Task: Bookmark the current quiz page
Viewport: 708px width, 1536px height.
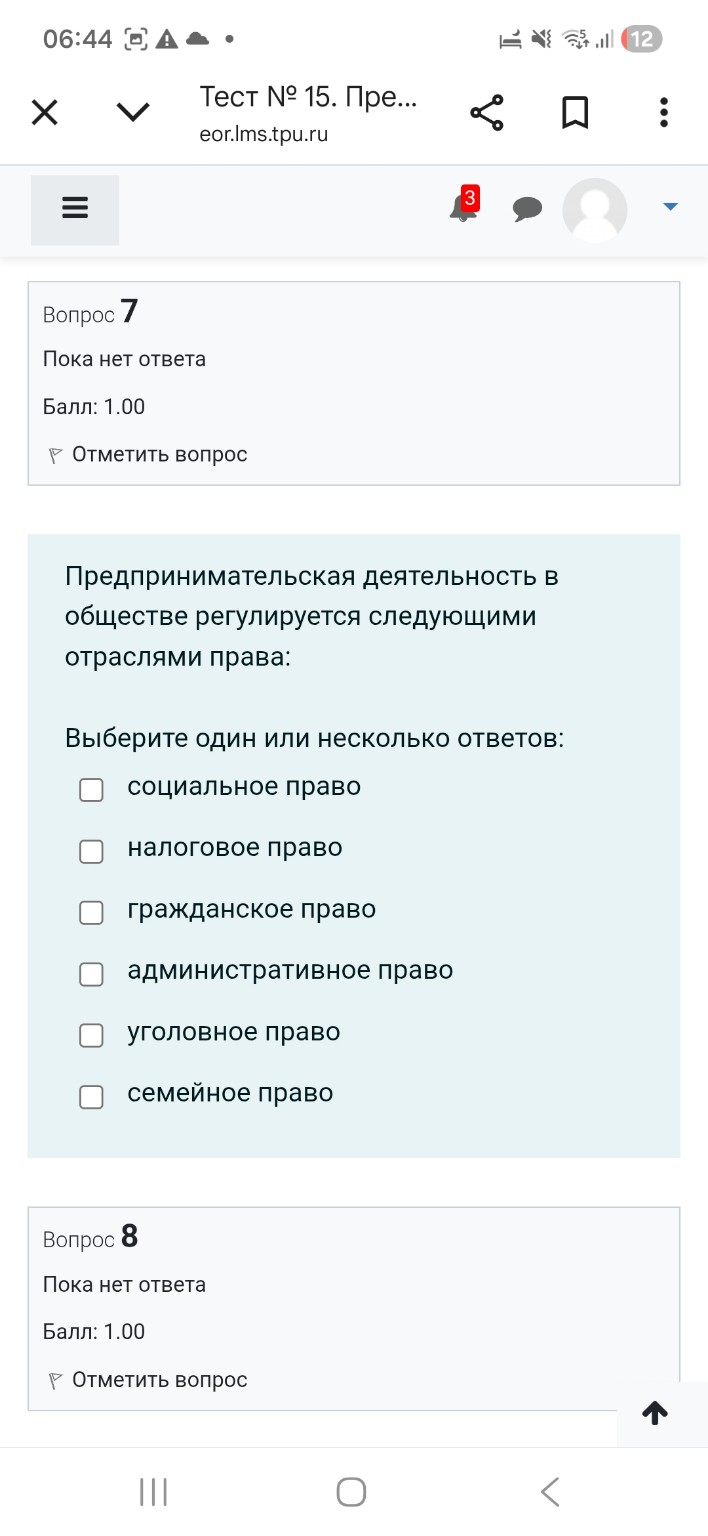Action: (575, 112)
